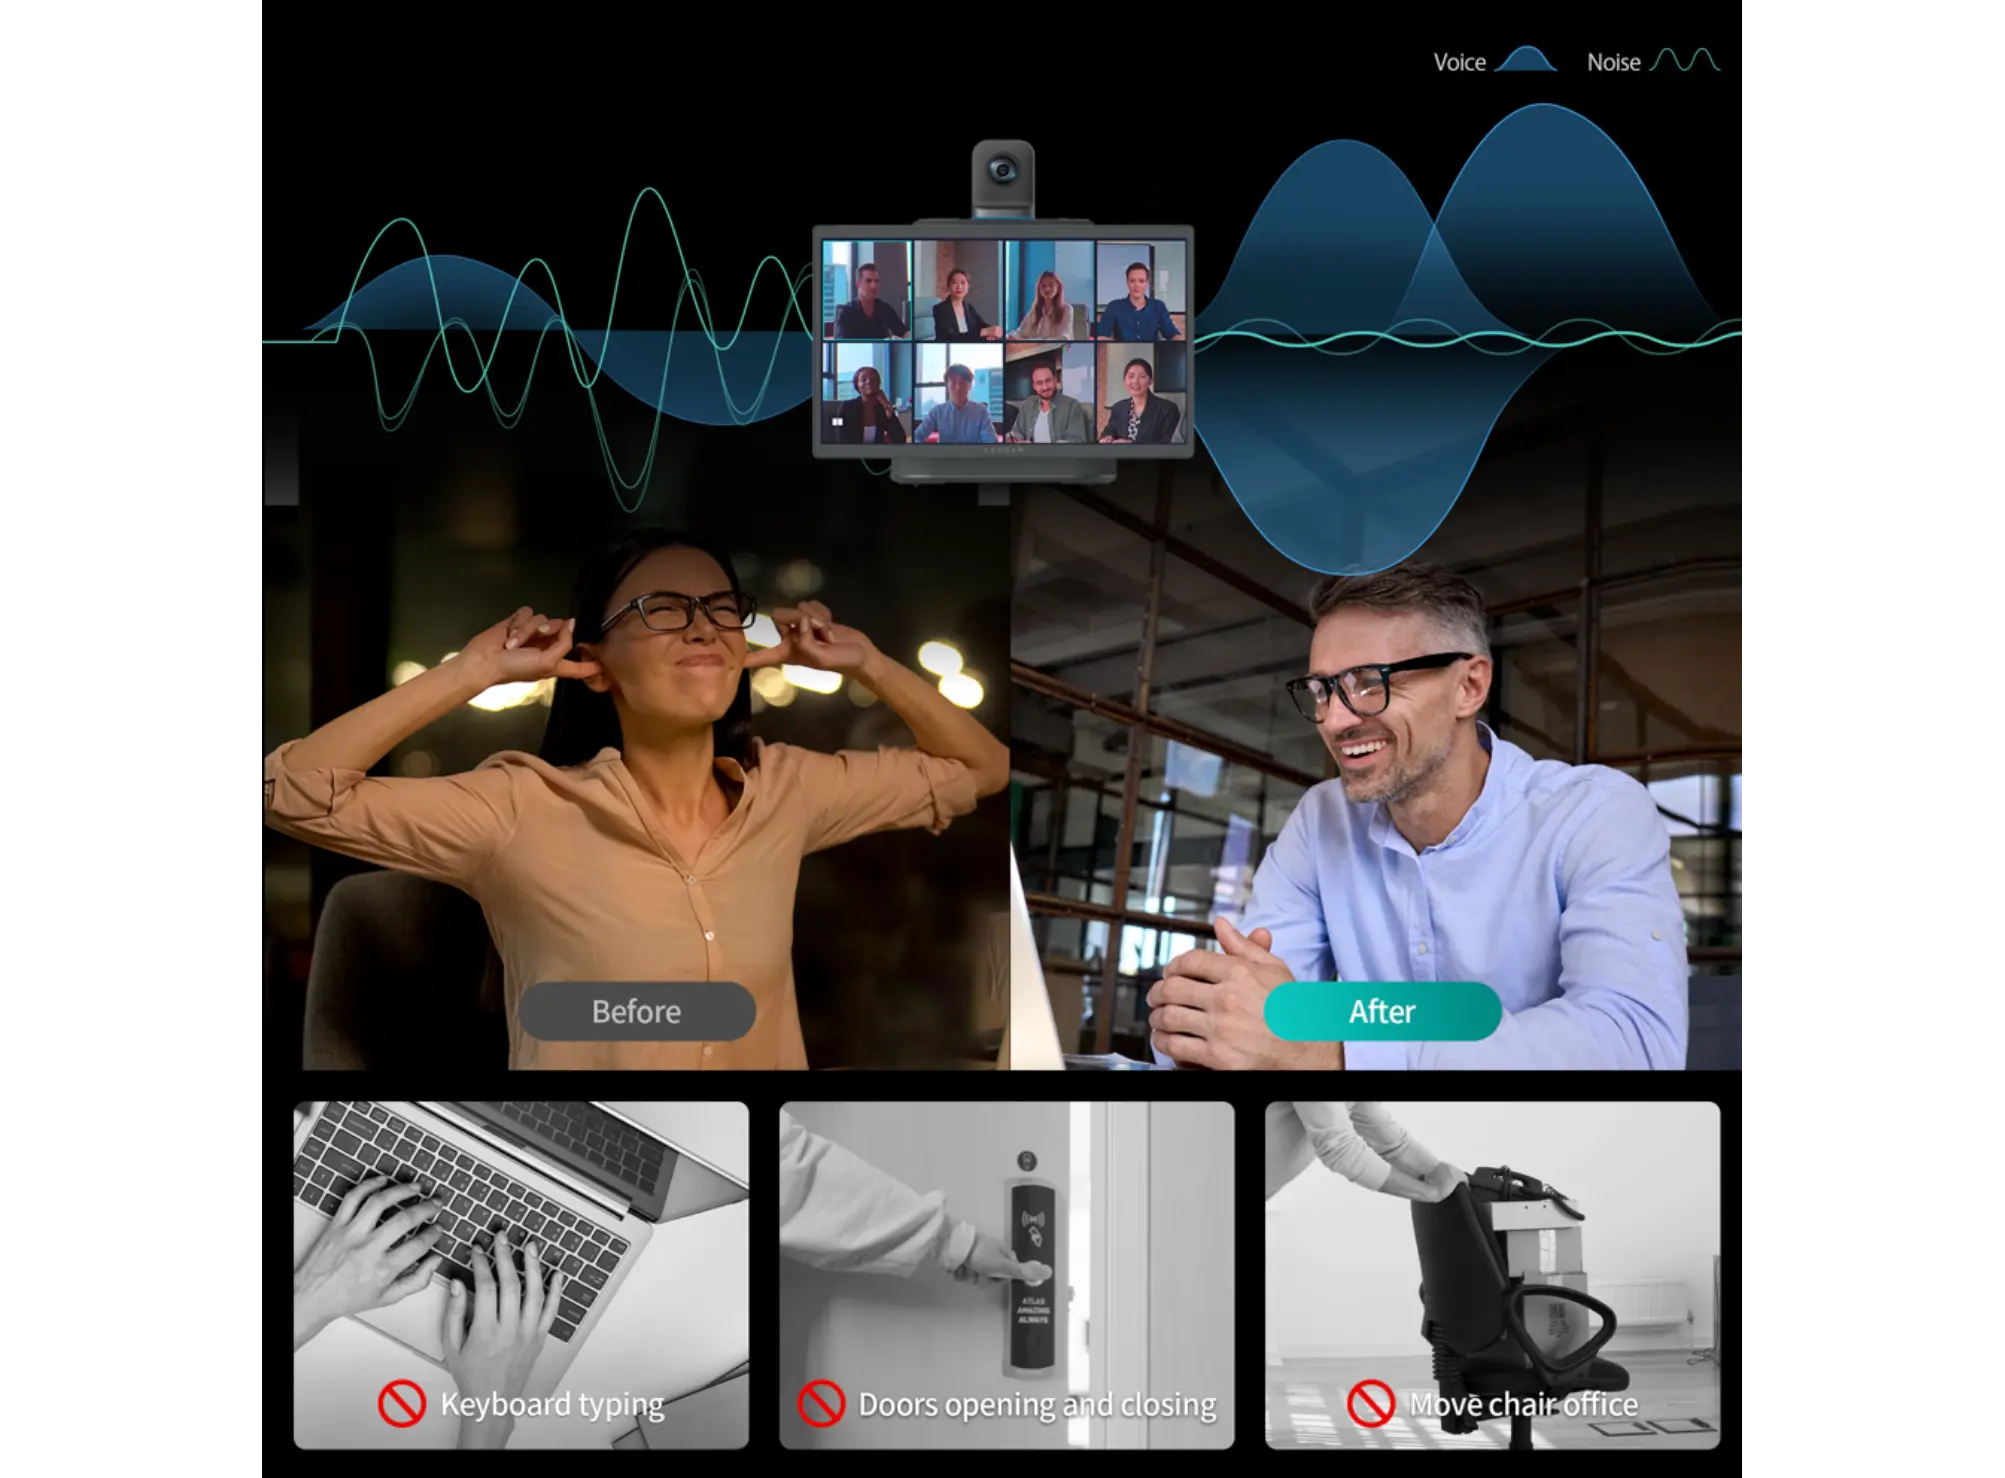Click the prohibition icon beside Move chair office
The image size is (2005, 1478).
click(x=1370, y=1403)
